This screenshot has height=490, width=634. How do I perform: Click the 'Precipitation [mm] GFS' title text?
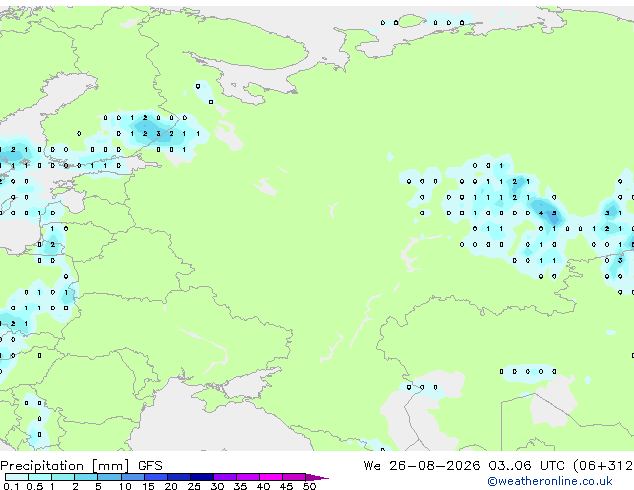(81, 466)
